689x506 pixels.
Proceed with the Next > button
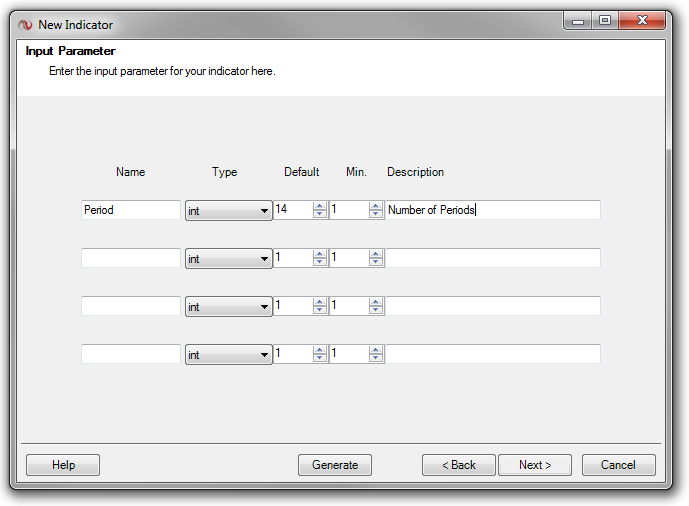(x=535, y=465)
